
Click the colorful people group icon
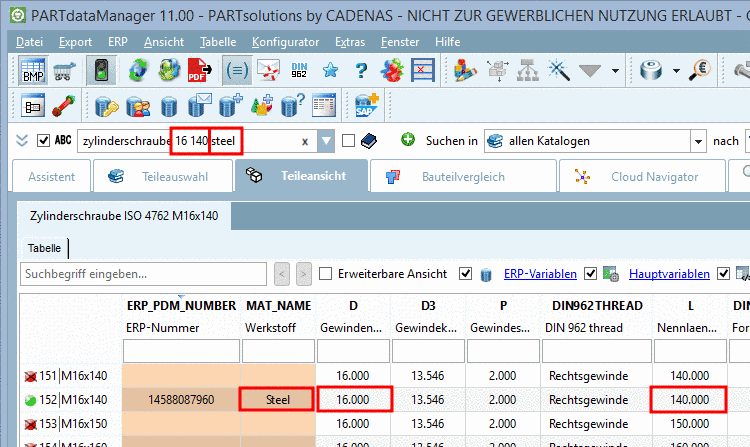(x=392, y=71)
